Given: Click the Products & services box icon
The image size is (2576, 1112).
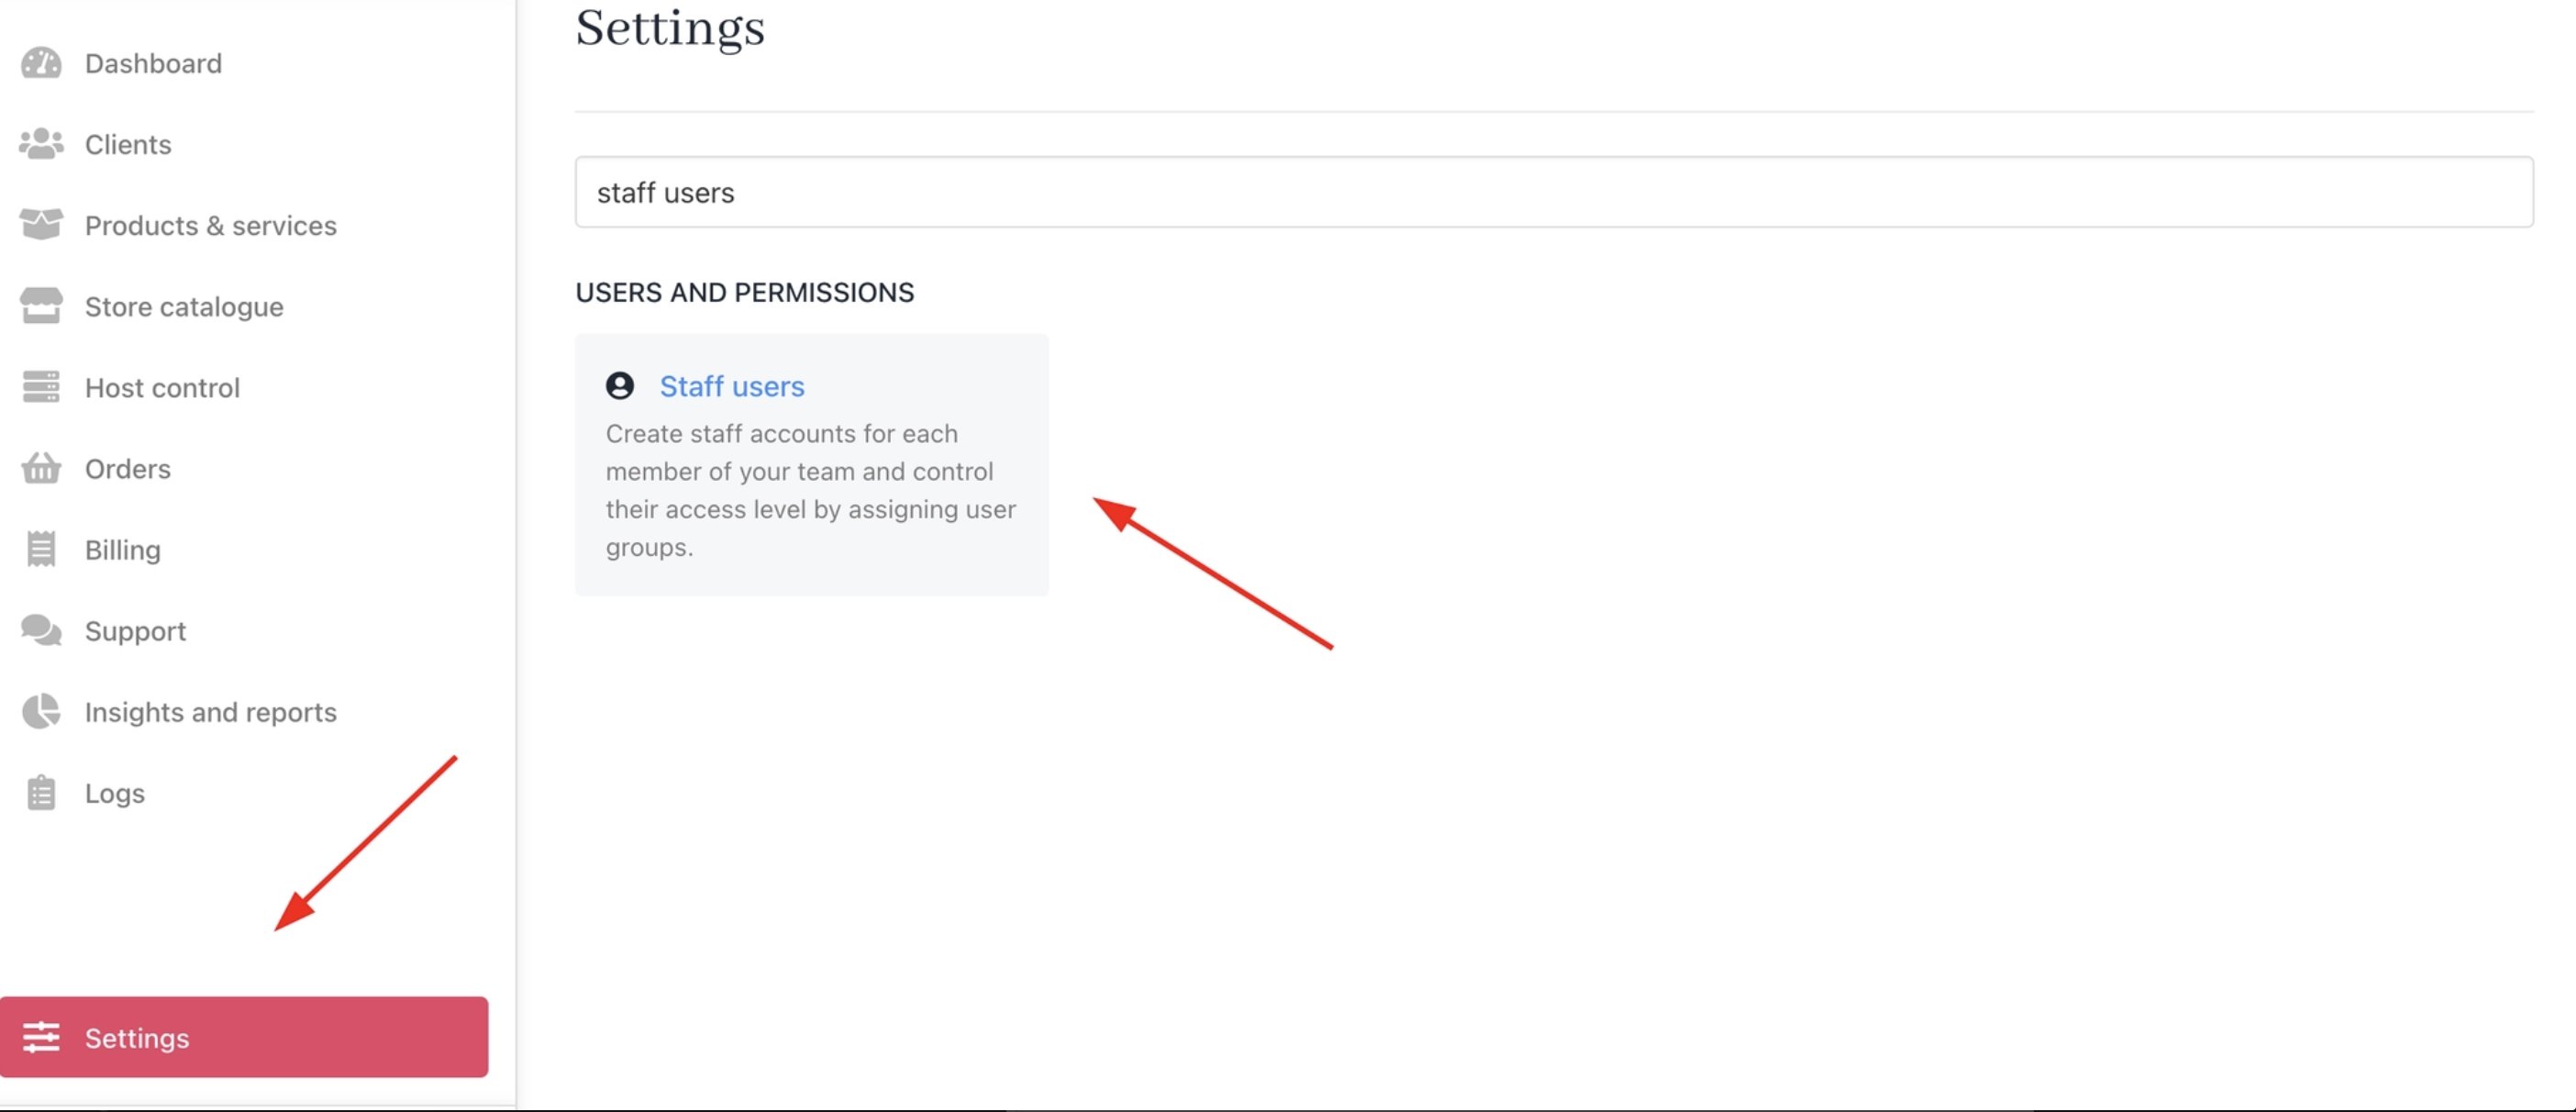Looking at the screenshot, I should pyautogui.click(x=41, y=225).
